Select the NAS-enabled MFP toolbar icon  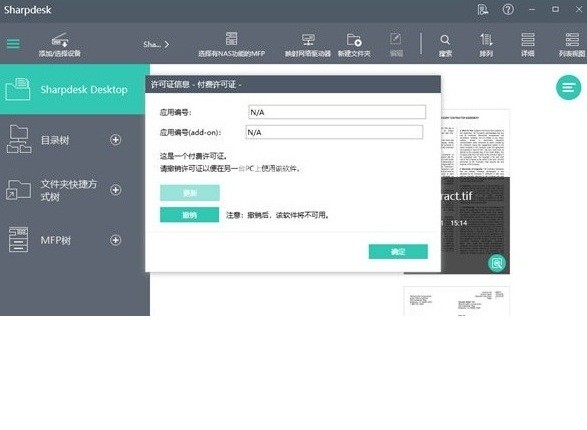point(231,39)
